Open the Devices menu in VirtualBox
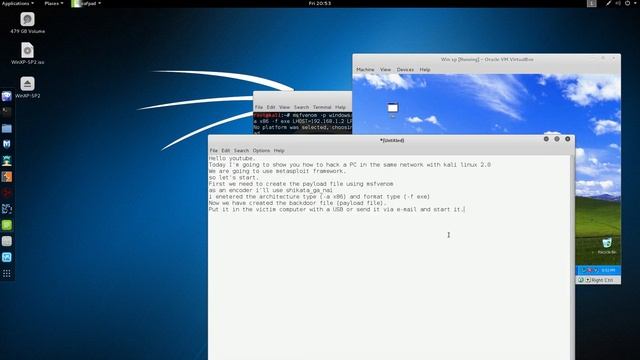The width and height of the screenshot is (640, 360). click(405, 70)
